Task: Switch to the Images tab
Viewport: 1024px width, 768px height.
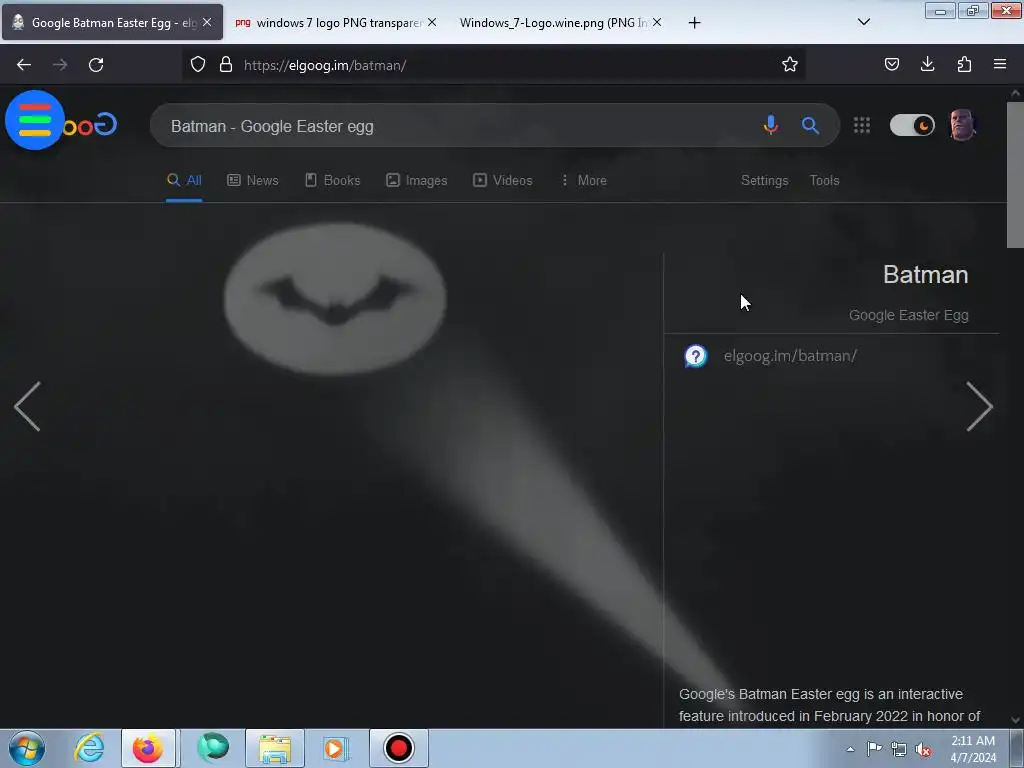Action: pyautogui.click(x=417, y=181)
